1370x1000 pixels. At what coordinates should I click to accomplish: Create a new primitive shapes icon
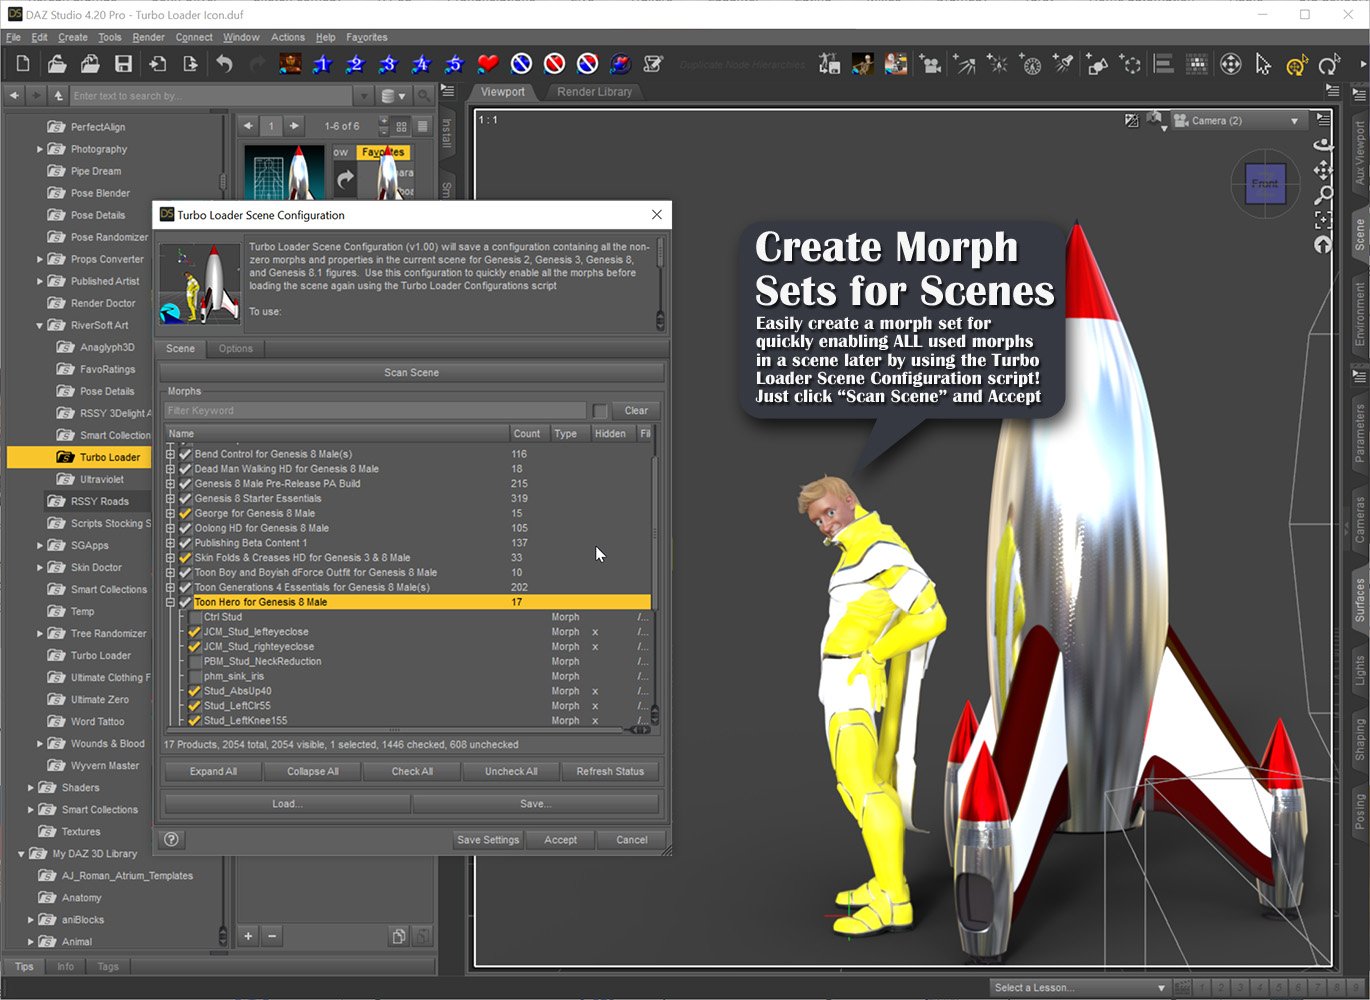point(1097,65)
